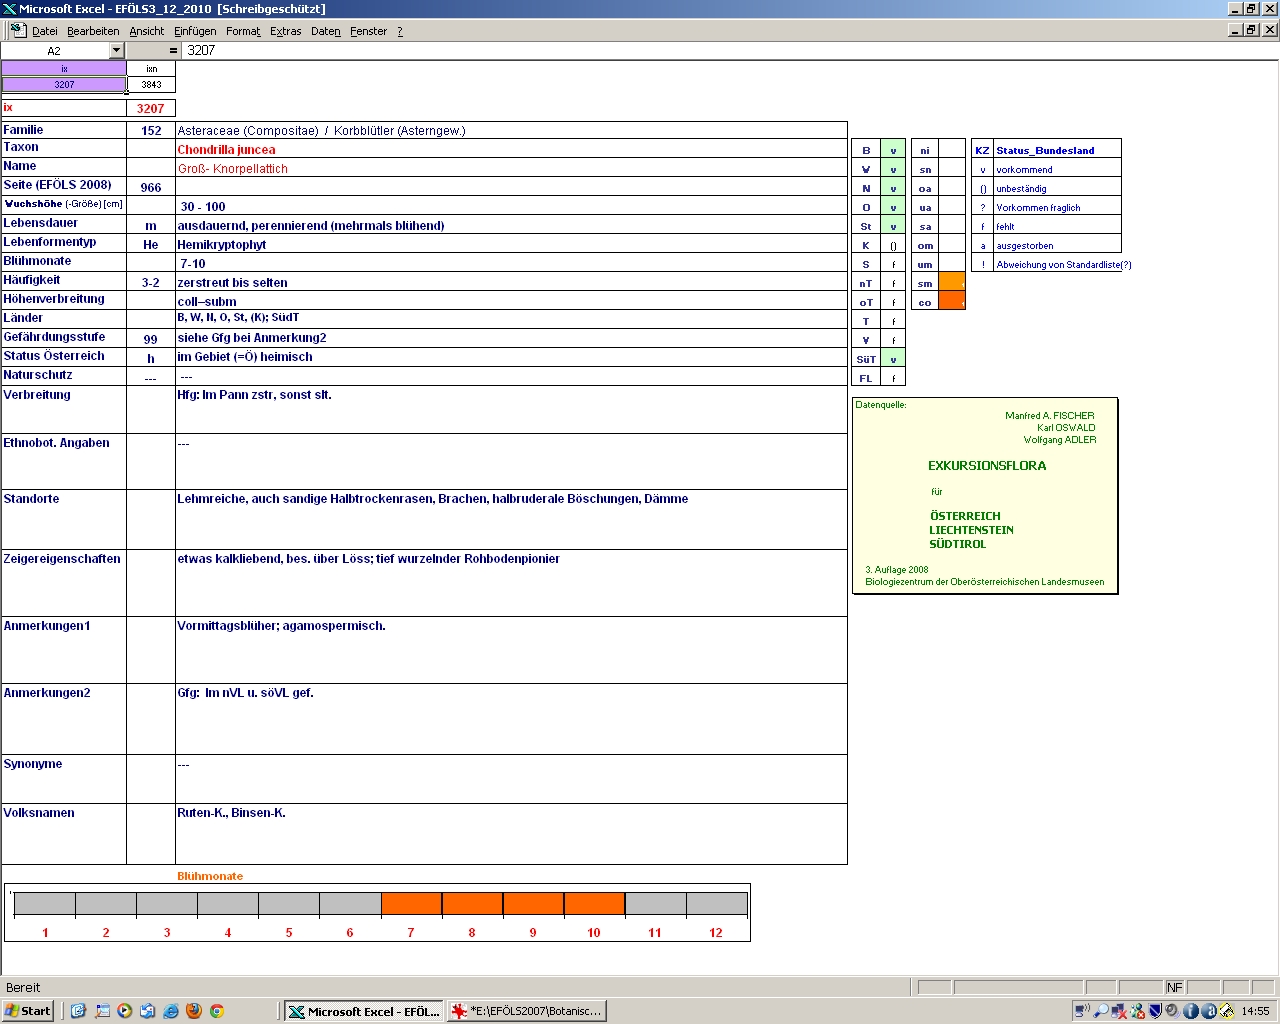Click orange month bar above 10
Viewport: 1280px width, 1024px height.
(594, 904)
